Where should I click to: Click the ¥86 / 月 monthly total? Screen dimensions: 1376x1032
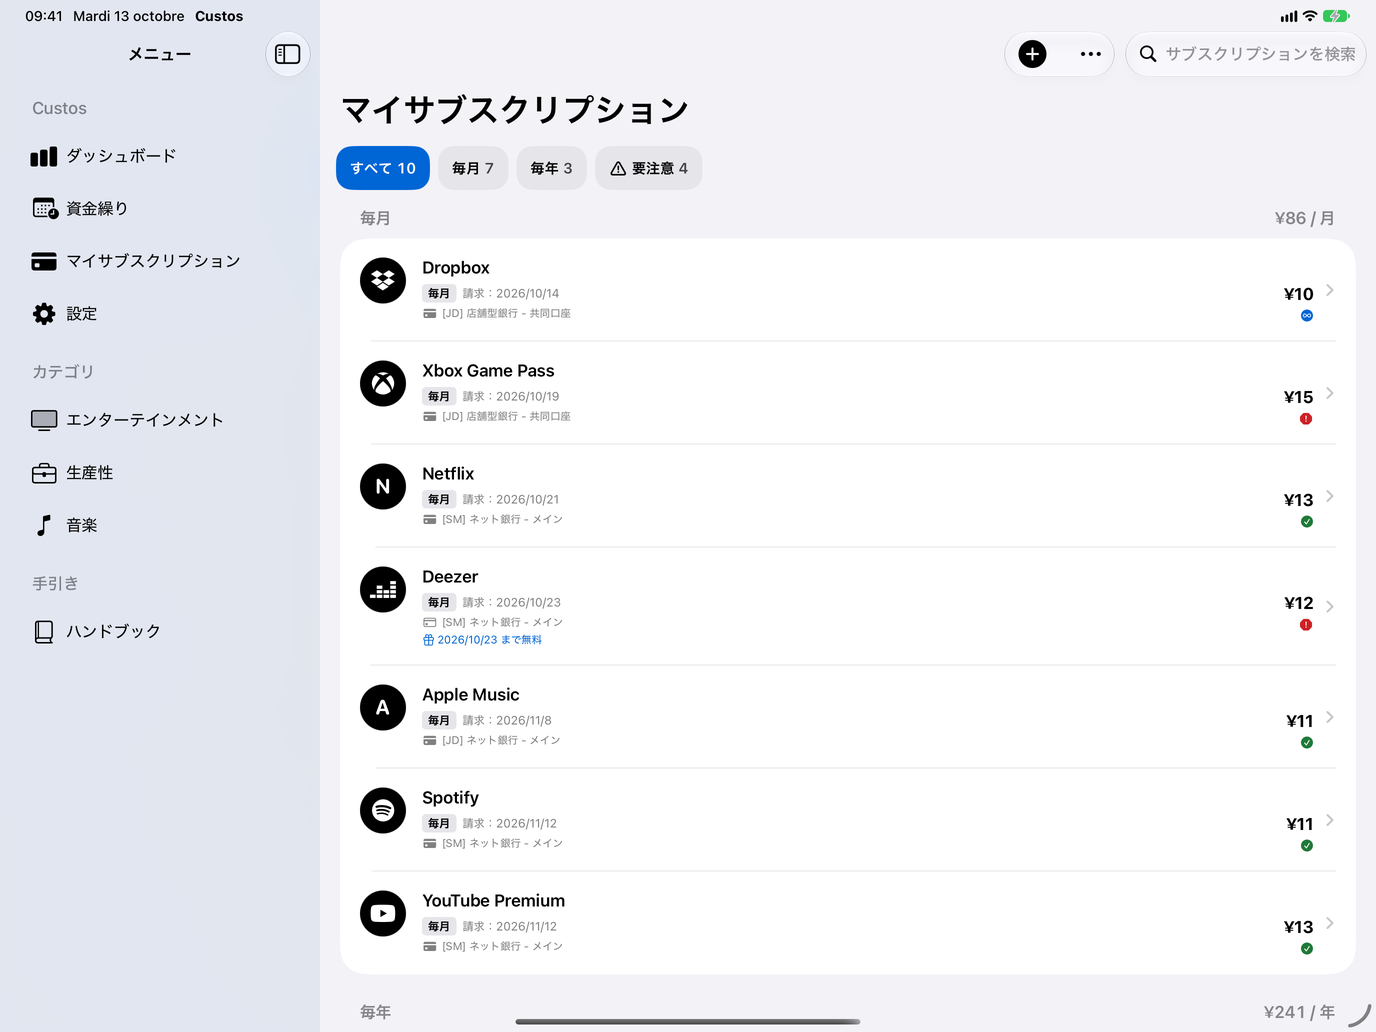(x=1304, y=218)
